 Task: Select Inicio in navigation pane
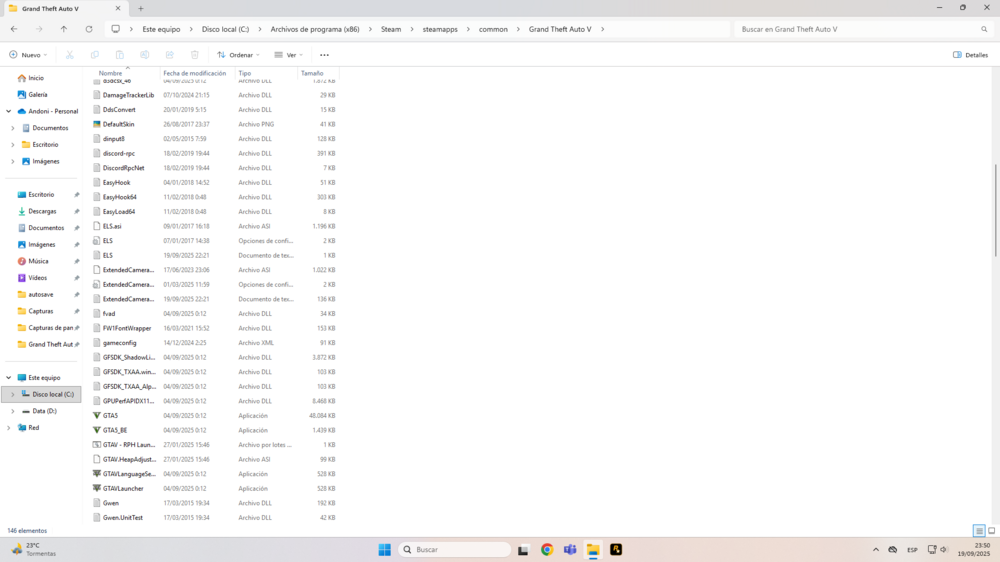click(x=36, y=78)
